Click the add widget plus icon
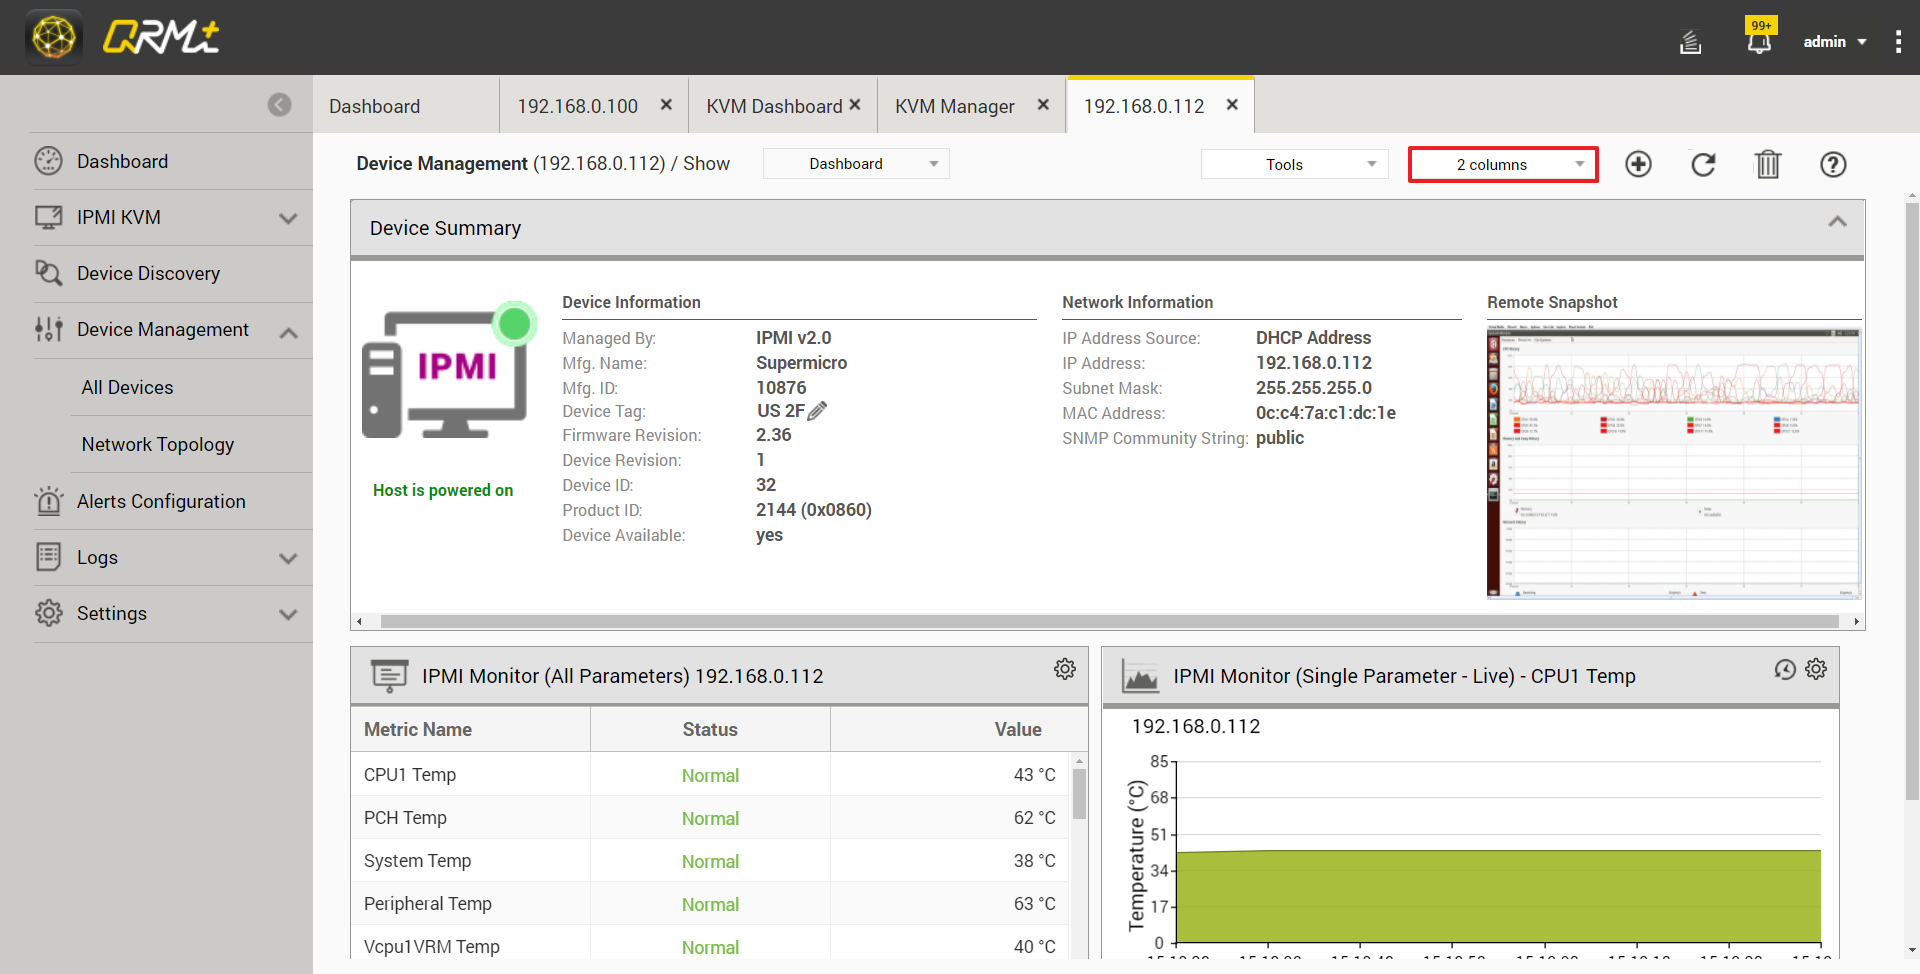1920x974 pixels. click(1638, 164)
